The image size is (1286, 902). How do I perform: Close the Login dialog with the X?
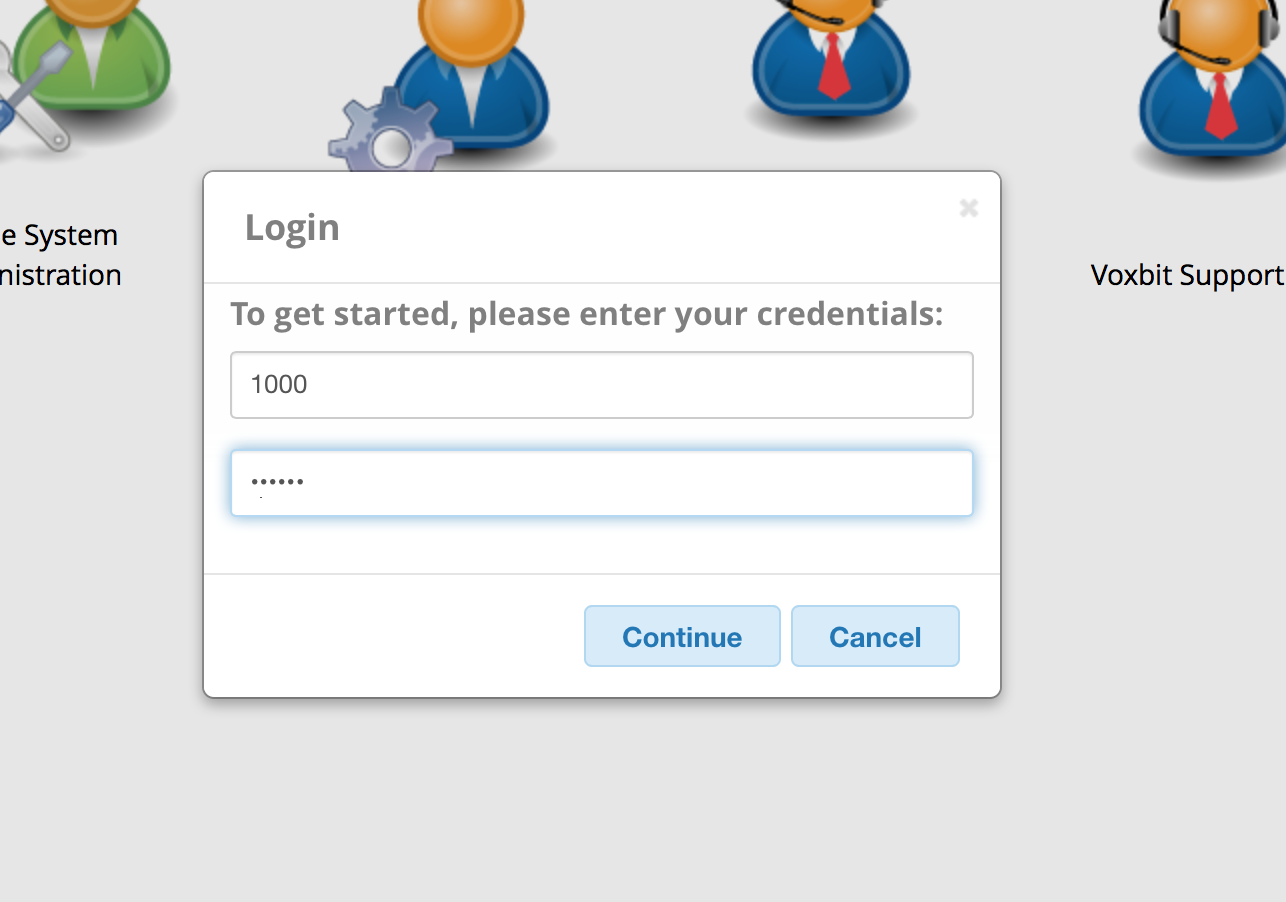[x=968, y=208]
